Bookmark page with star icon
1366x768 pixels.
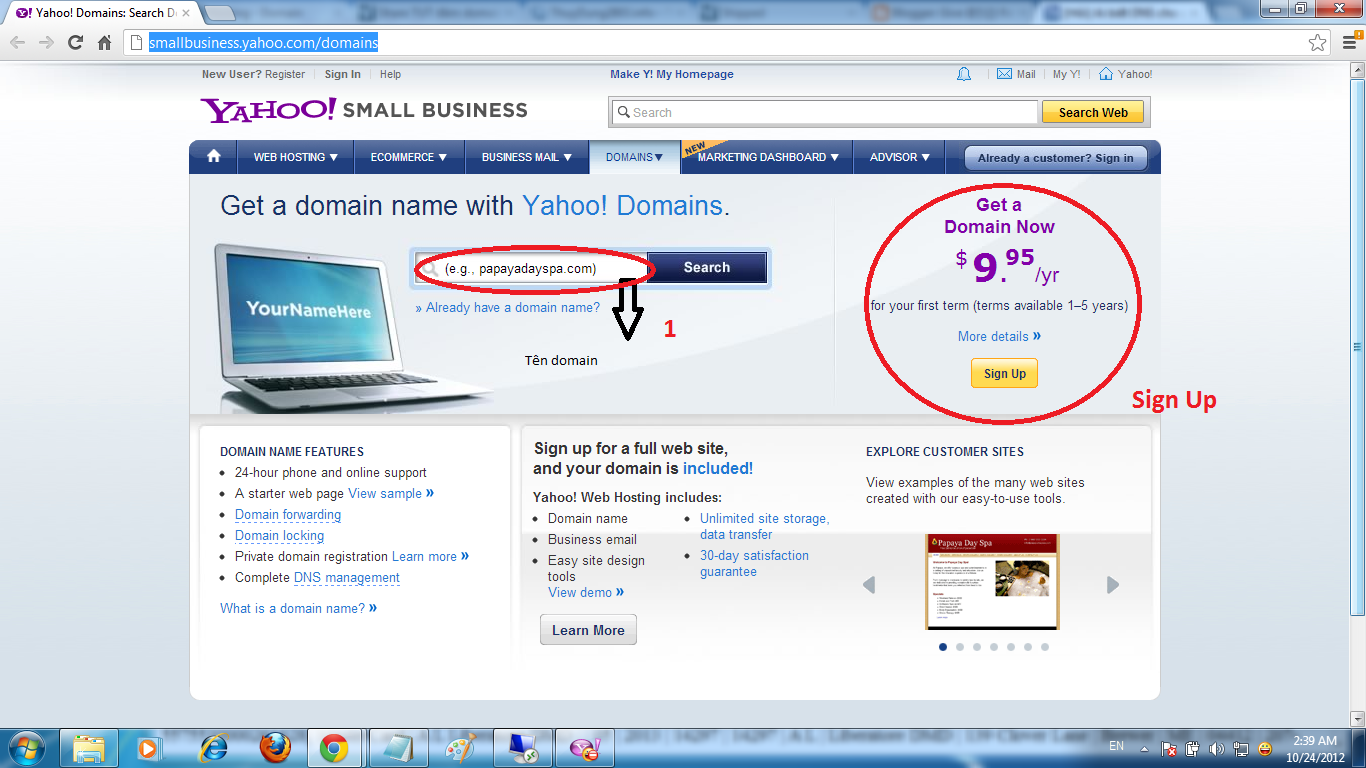1318,43
